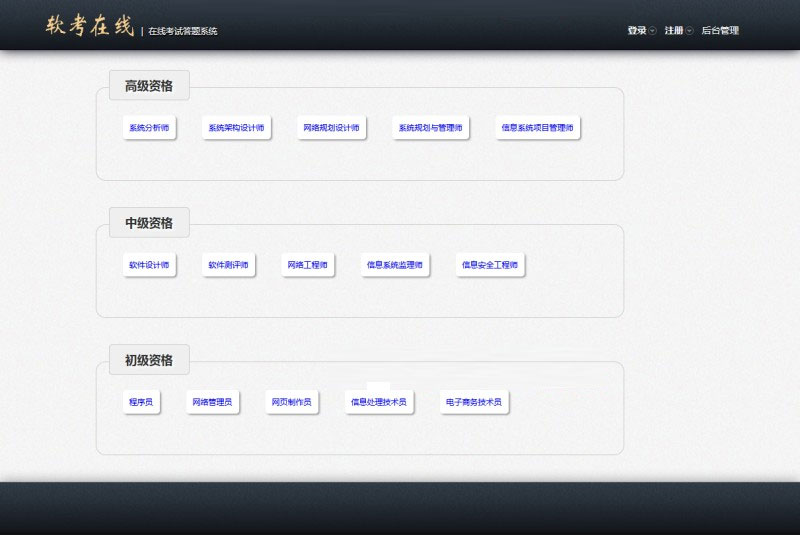
Task: Go to 后台管理 admin page
Action: [720, 31]
